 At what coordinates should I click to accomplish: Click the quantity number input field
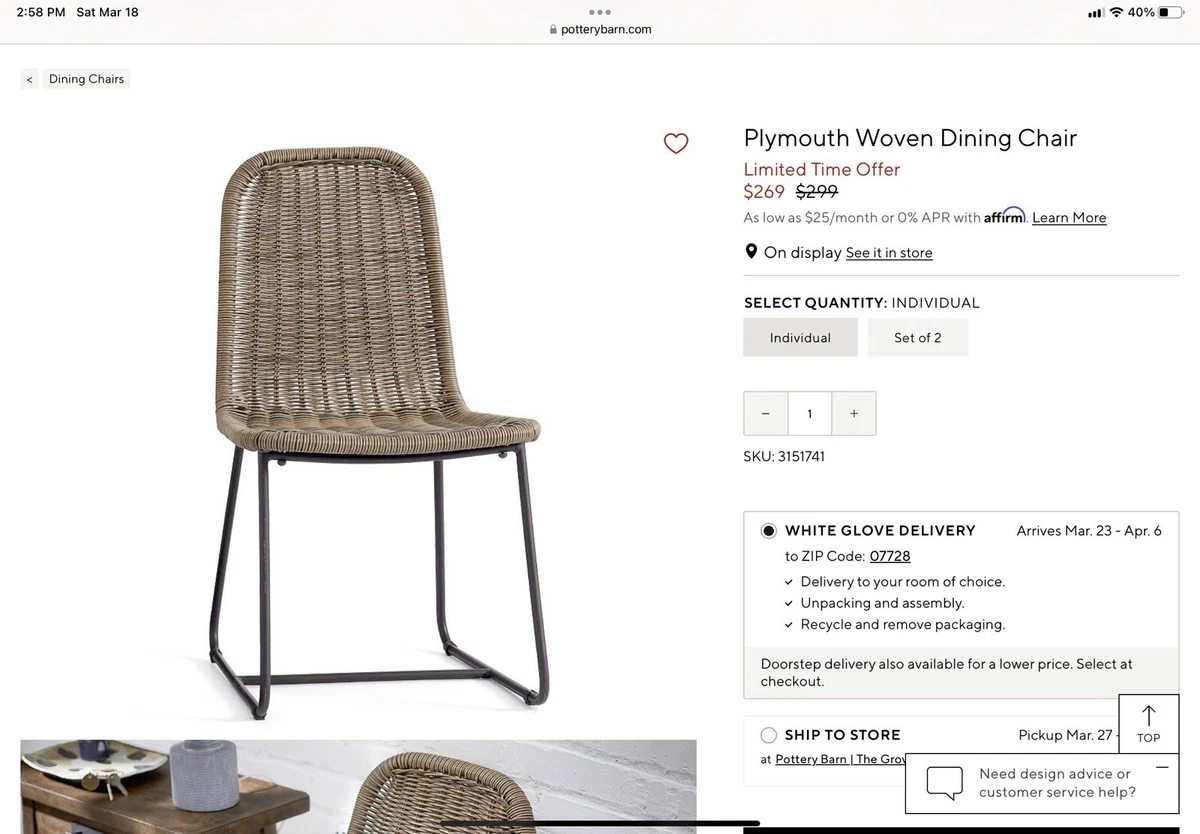810,413
